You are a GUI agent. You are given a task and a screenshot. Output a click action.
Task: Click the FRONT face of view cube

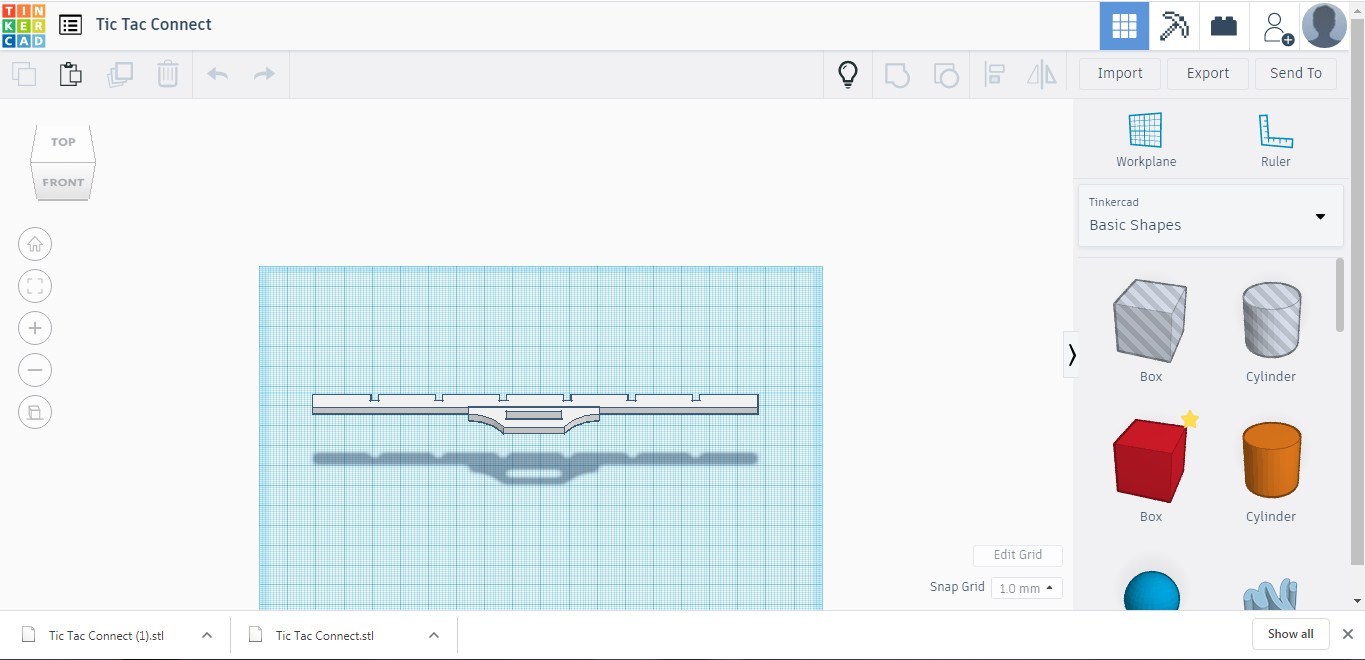[x=63, y=183]
